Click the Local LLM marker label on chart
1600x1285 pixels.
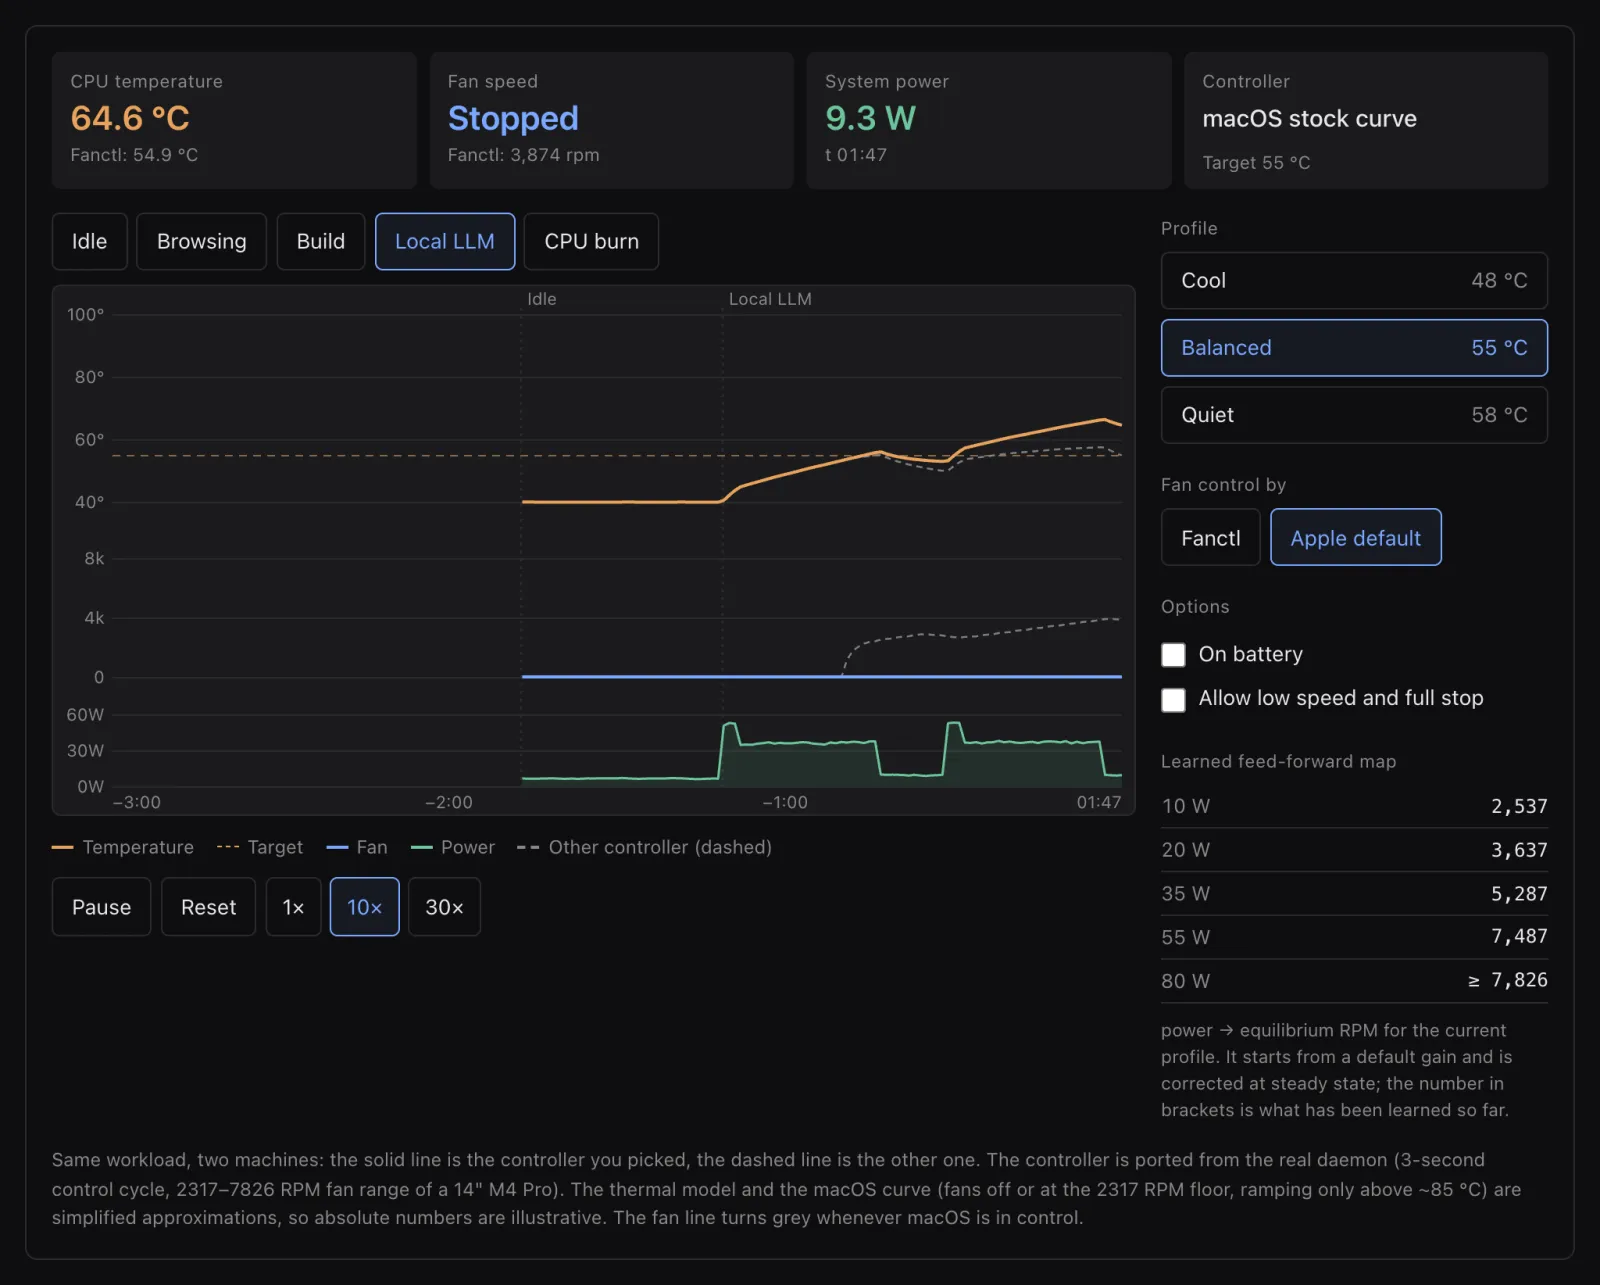pos(770,299)
